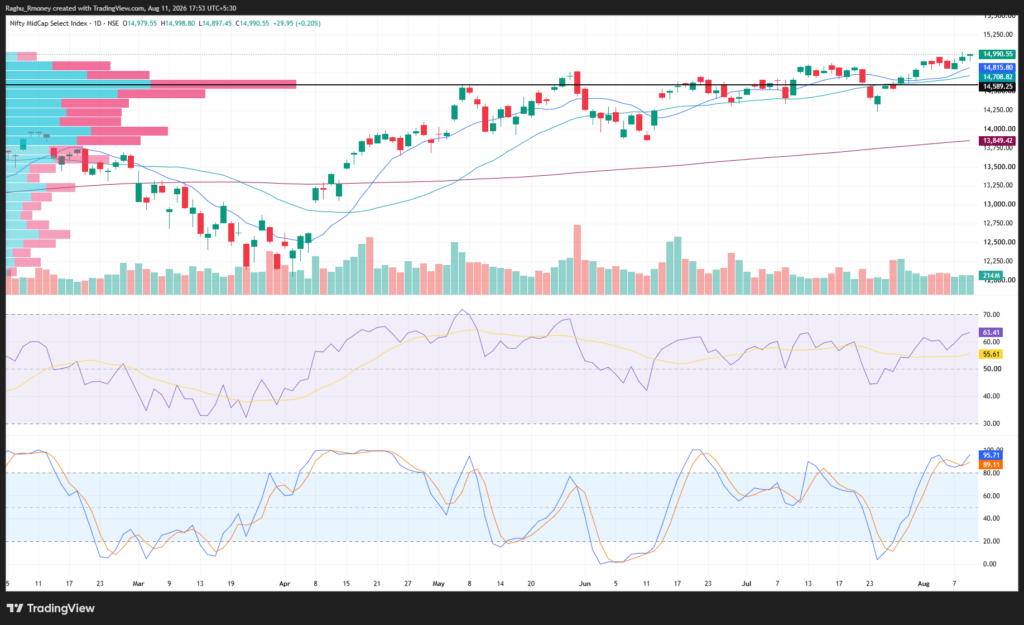
Task: Click the RSI average label 55.61
Action: click(x=991, y=354)
